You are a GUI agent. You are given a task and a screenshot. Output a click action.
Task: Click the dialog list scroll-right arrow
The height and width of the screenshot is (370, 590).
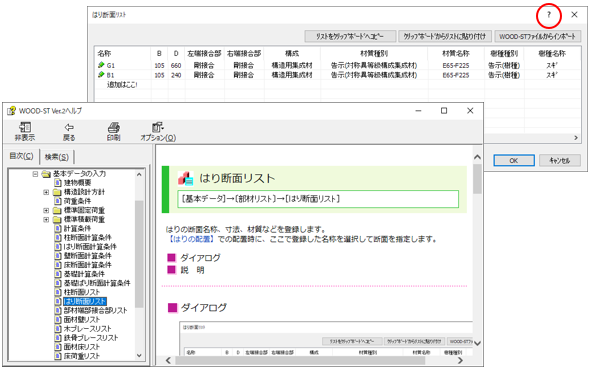[x=576, y=138]
